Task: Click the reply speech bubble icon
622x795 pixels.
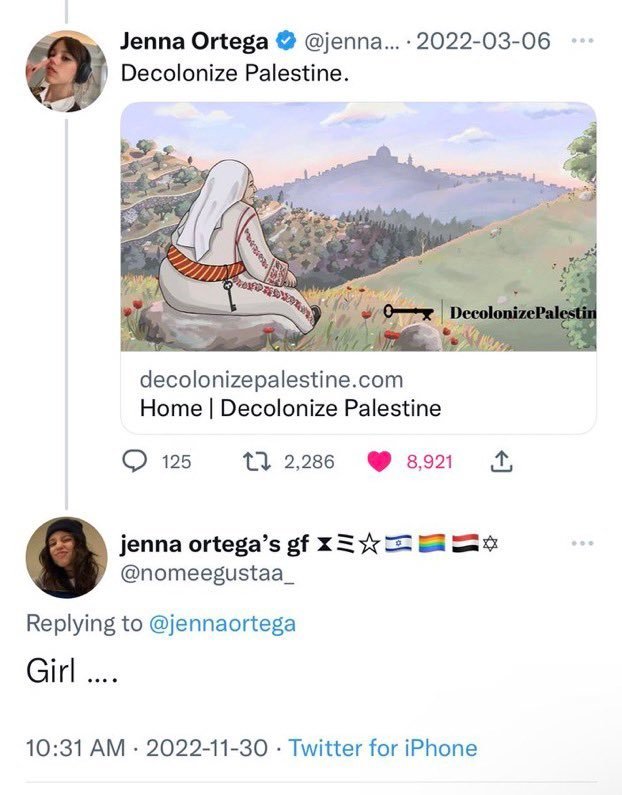Action: coord(135,461)
